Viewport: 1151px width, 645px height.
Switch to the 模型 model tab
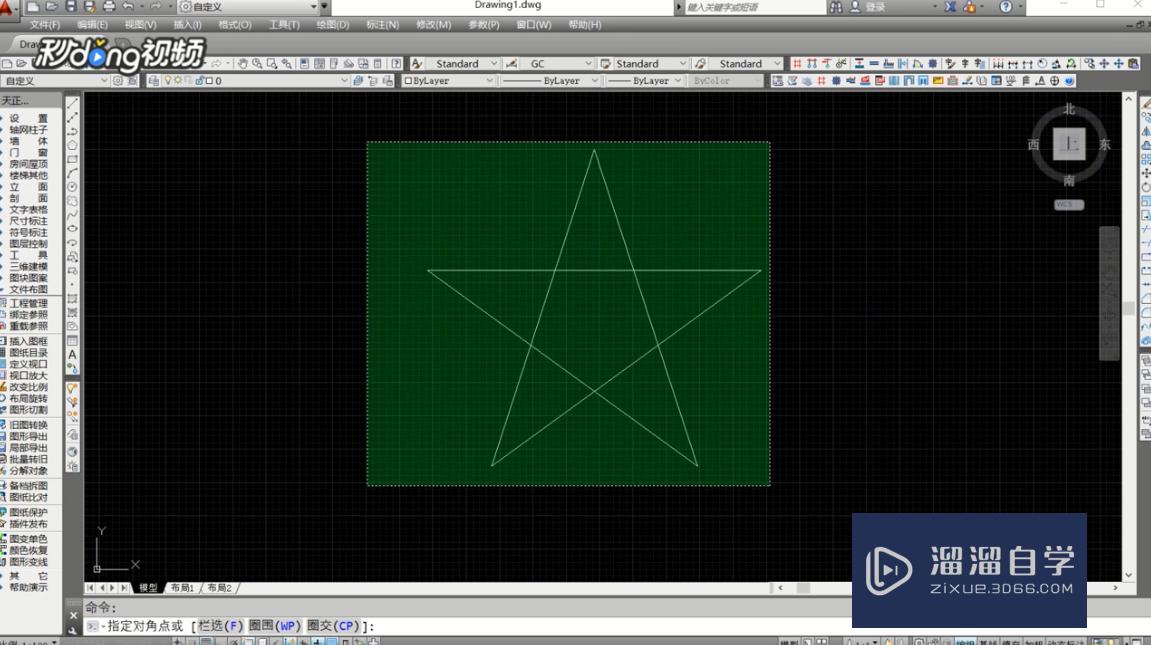pos(148,588)
